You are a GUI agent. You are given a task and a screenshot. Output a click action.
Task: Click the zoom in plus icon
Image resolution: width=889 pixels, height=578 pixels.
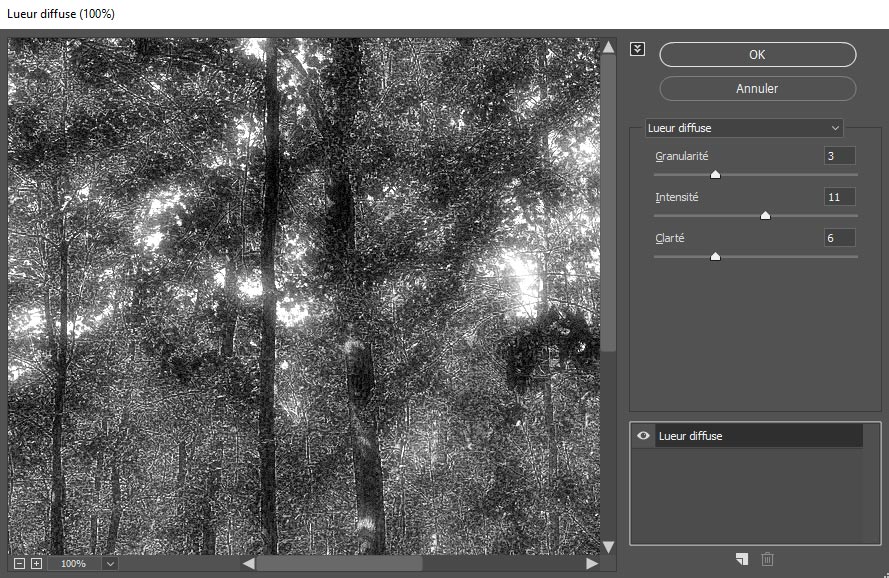coord(36,564)
